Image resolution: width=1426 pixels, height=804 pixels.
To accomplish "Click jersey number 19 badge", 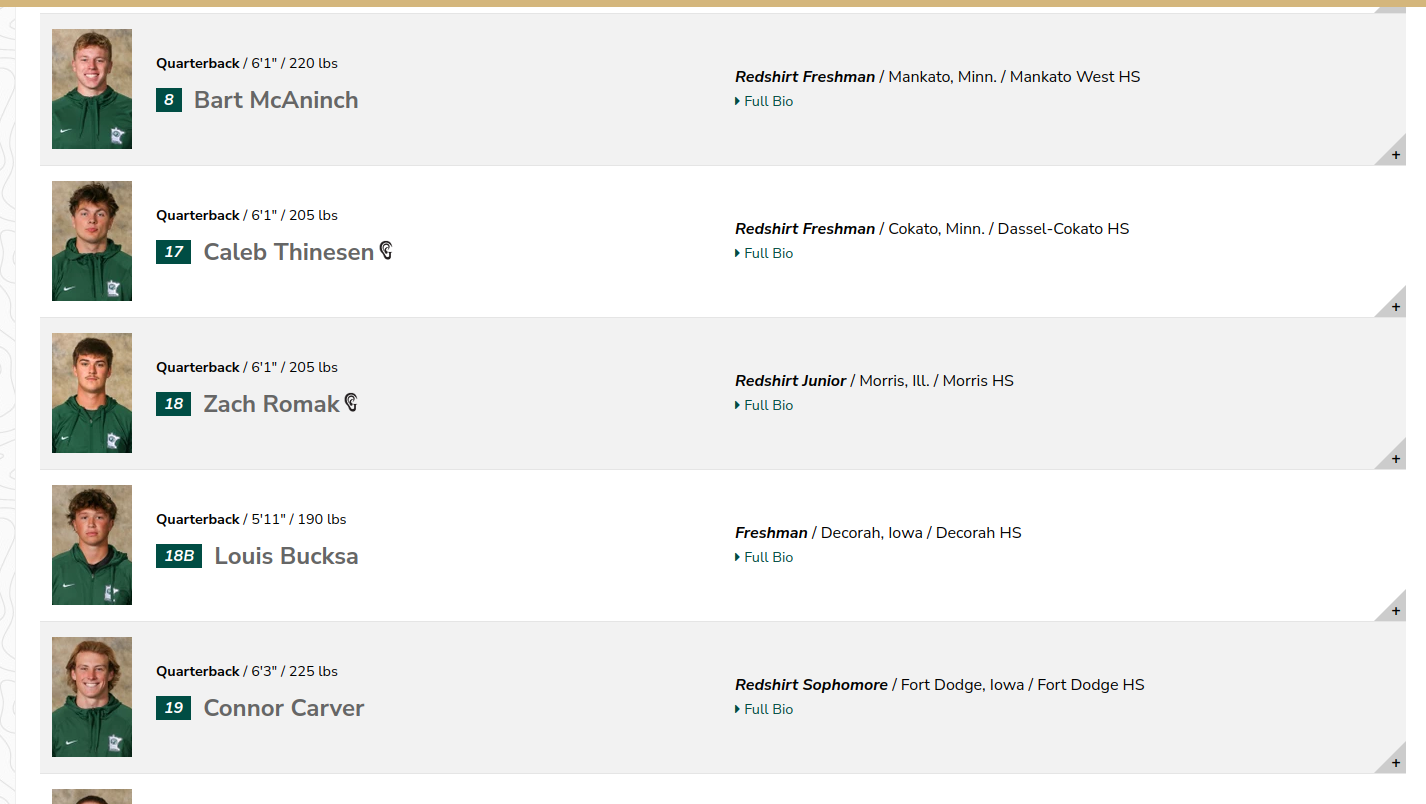I will click(174, 708).
